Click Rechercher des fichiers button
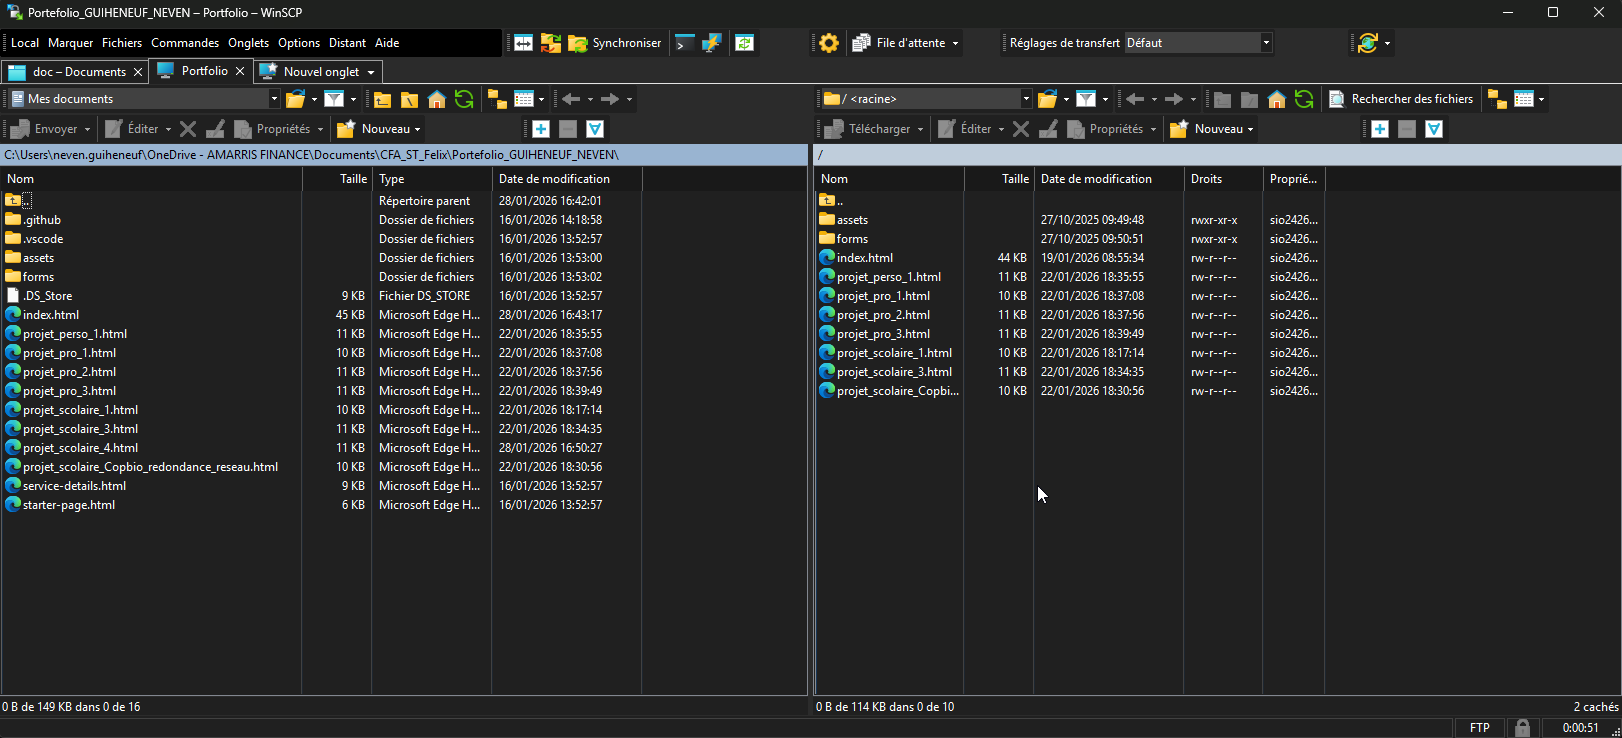The image size is (1622, 738). 1401,99
